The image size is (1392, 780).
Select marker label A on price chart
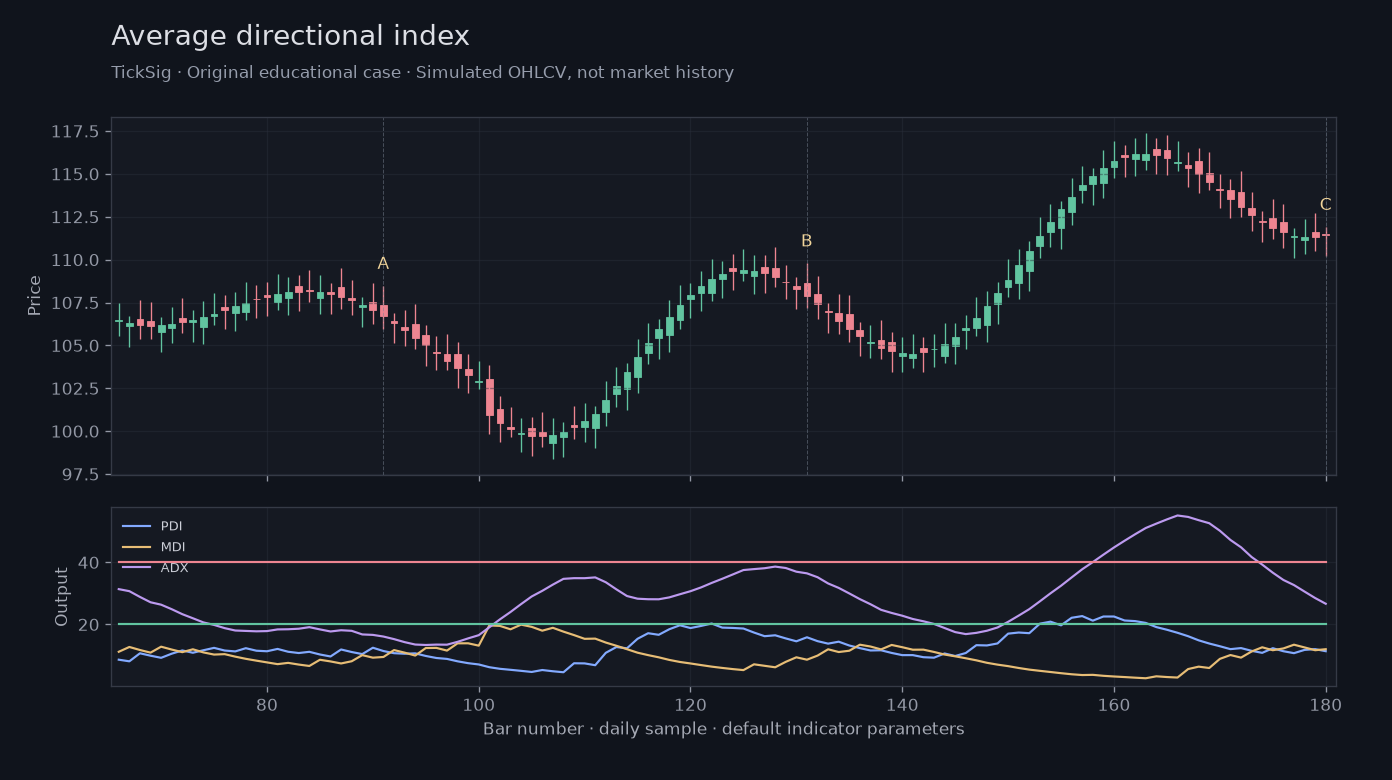point(383,264)
